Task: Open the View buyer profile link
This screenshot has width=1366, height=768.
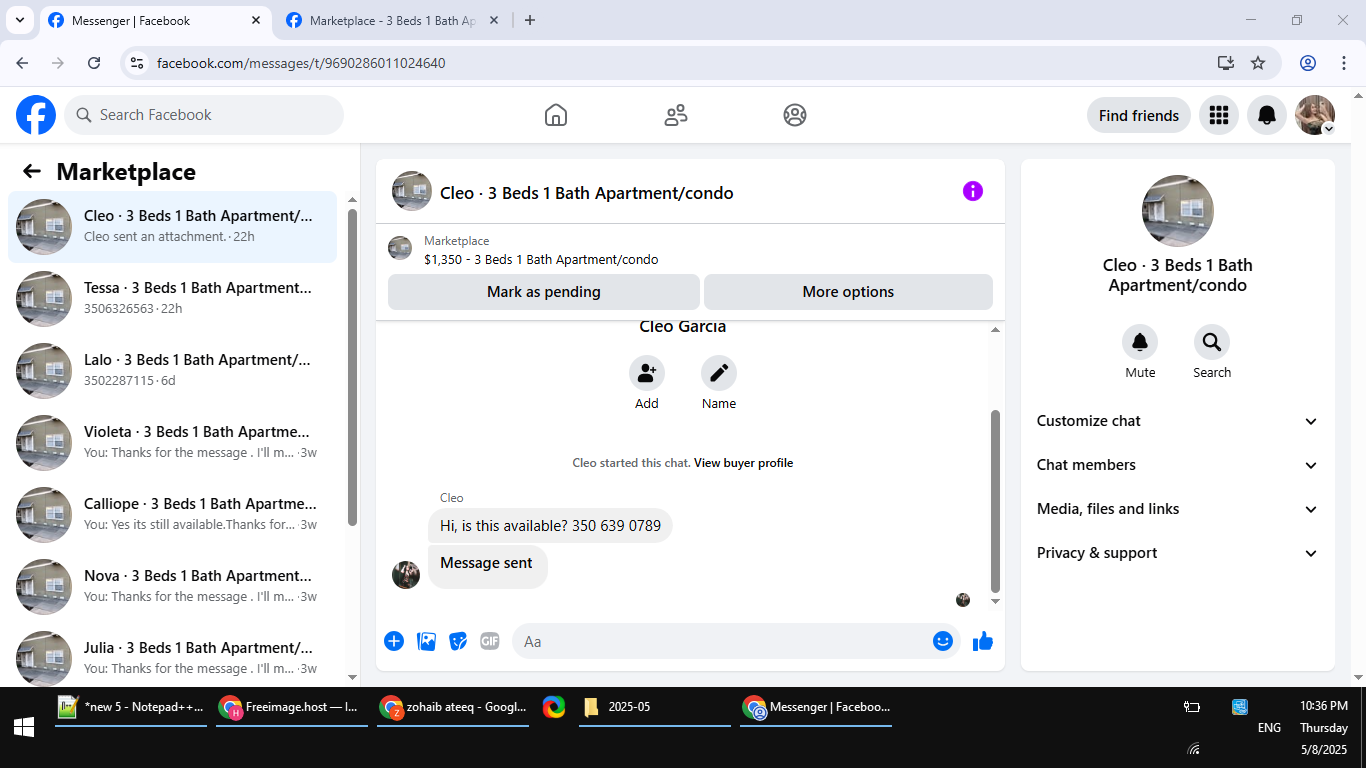Action: coord(743,463)
